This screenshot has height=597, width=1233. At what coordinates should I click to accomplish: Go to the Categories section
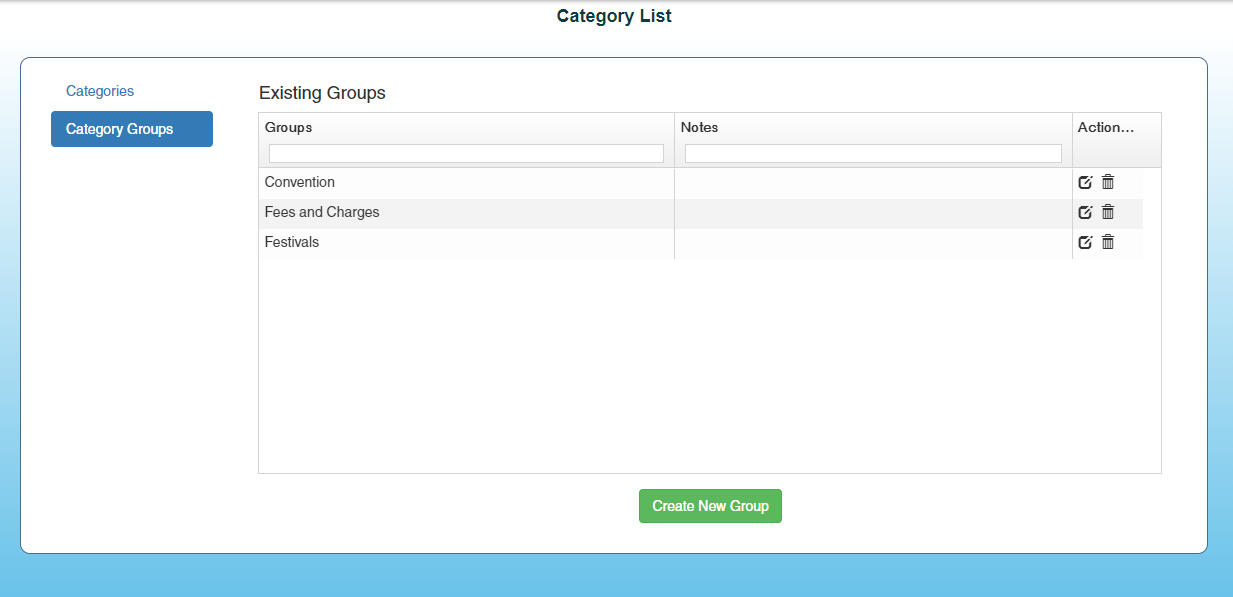[x=100, y=91]
